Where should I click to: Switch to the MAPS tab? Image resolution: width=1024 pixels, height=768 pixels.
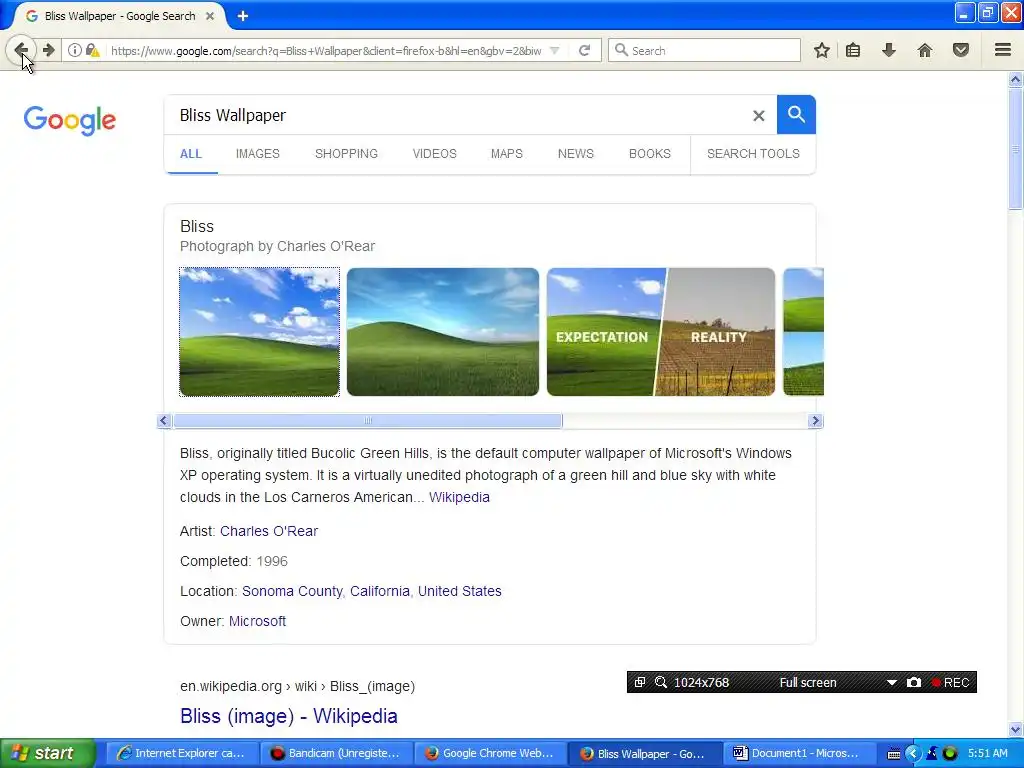(x=507, y=153)
